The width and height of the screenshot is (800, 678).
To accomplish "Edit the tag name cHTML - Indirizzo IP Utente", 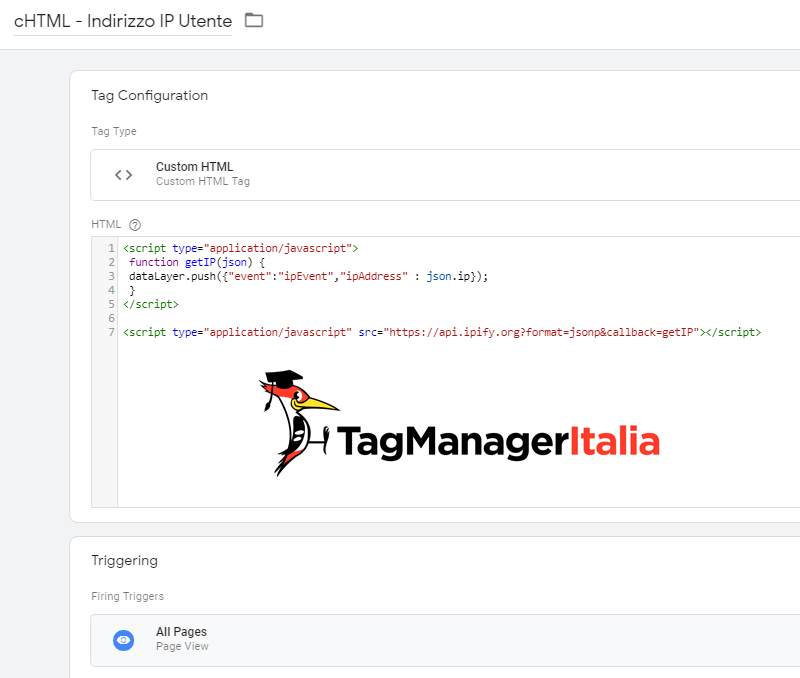I will [x=123, y=21].
